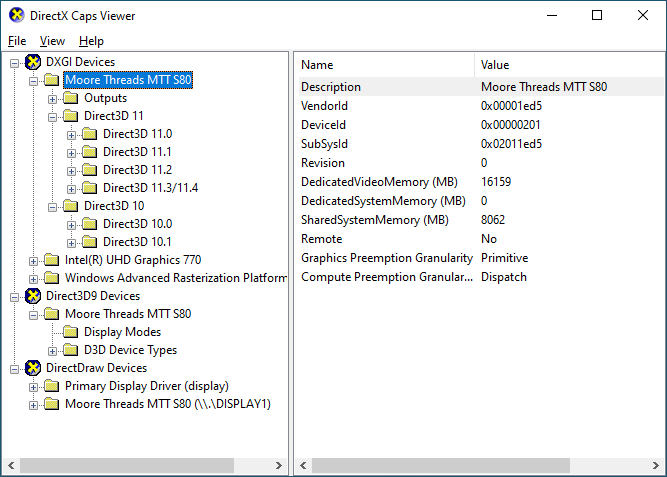Viewport: 667px width, 477px height.
Task: Expand the Intel(R) UHD Graphics 770 node
Action: [33, 261]
